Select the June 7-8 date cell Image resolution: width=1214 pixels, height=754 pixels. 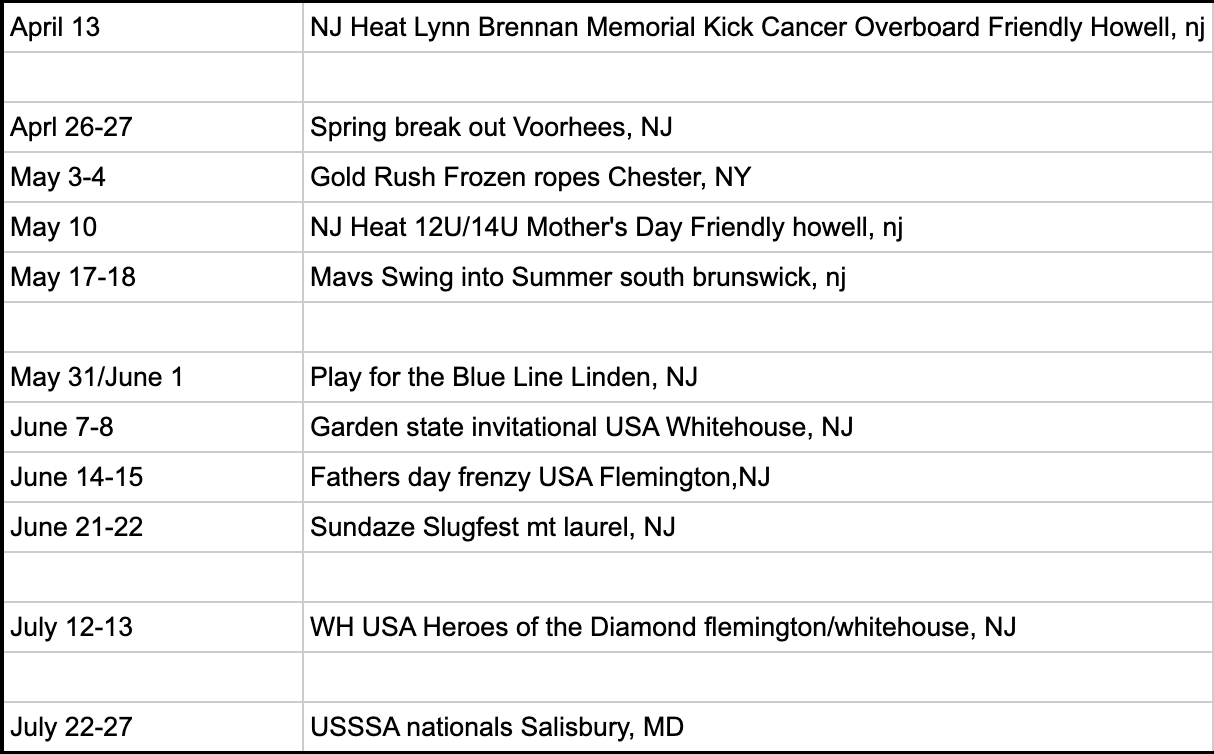point(153,427)
